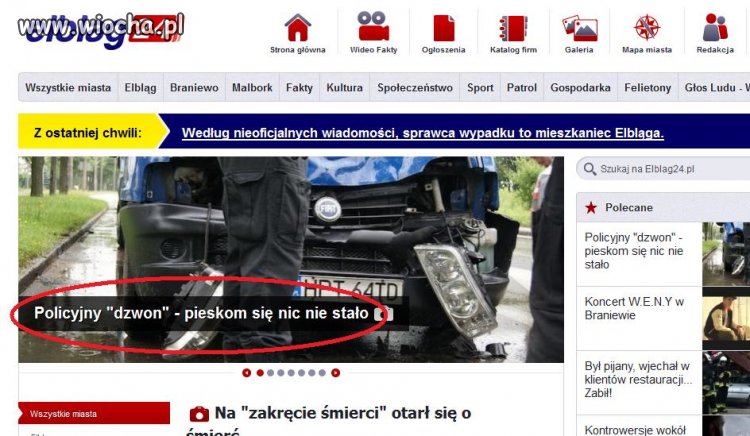Open the Gospodarka section
750x436 pixels.
pyautogui.click(x=580, y=87)
